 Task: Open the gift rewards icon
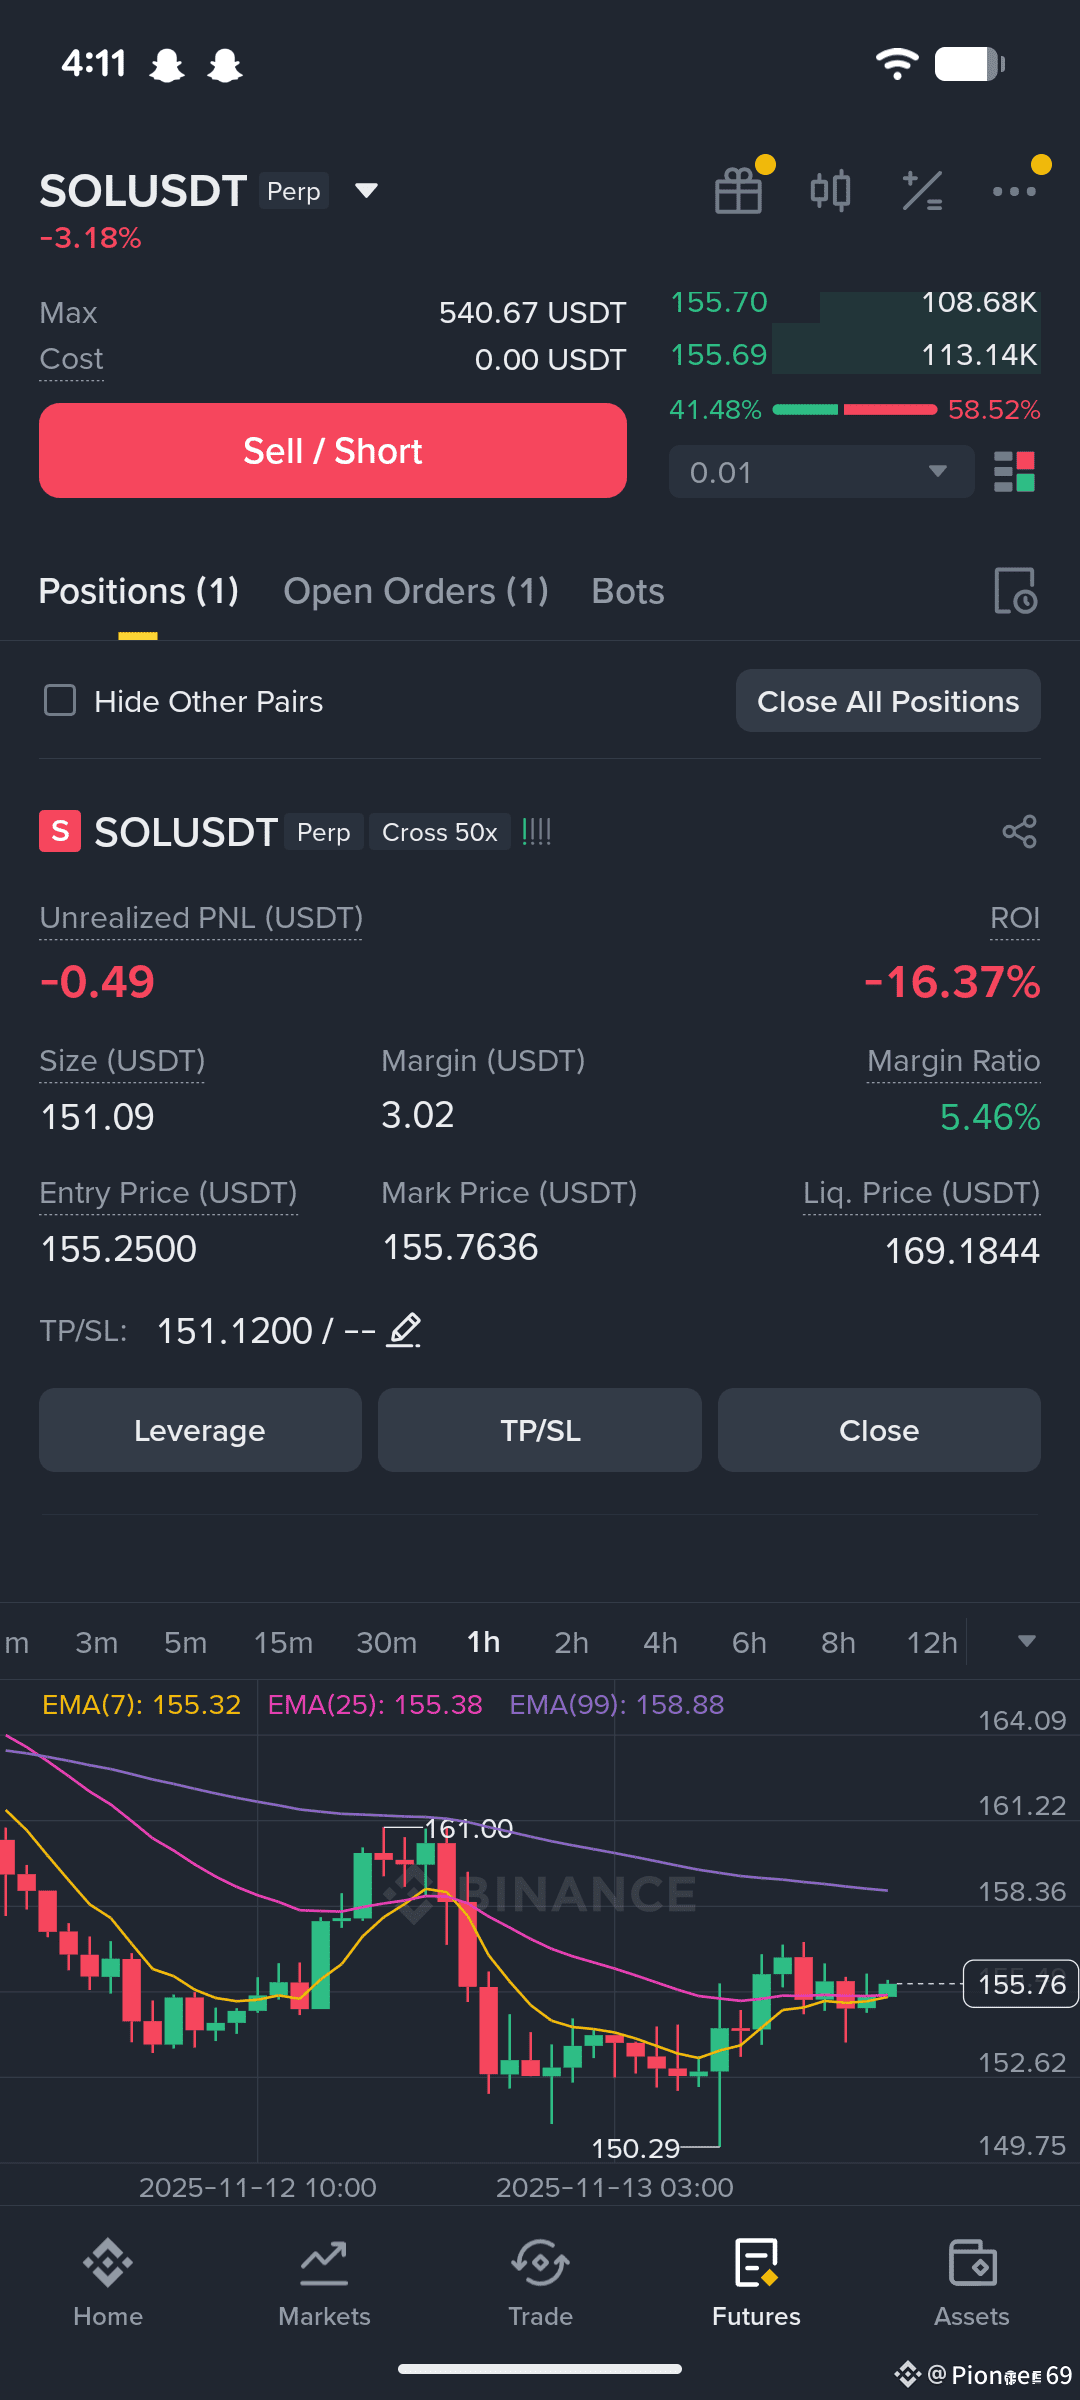tap(739, 190)
